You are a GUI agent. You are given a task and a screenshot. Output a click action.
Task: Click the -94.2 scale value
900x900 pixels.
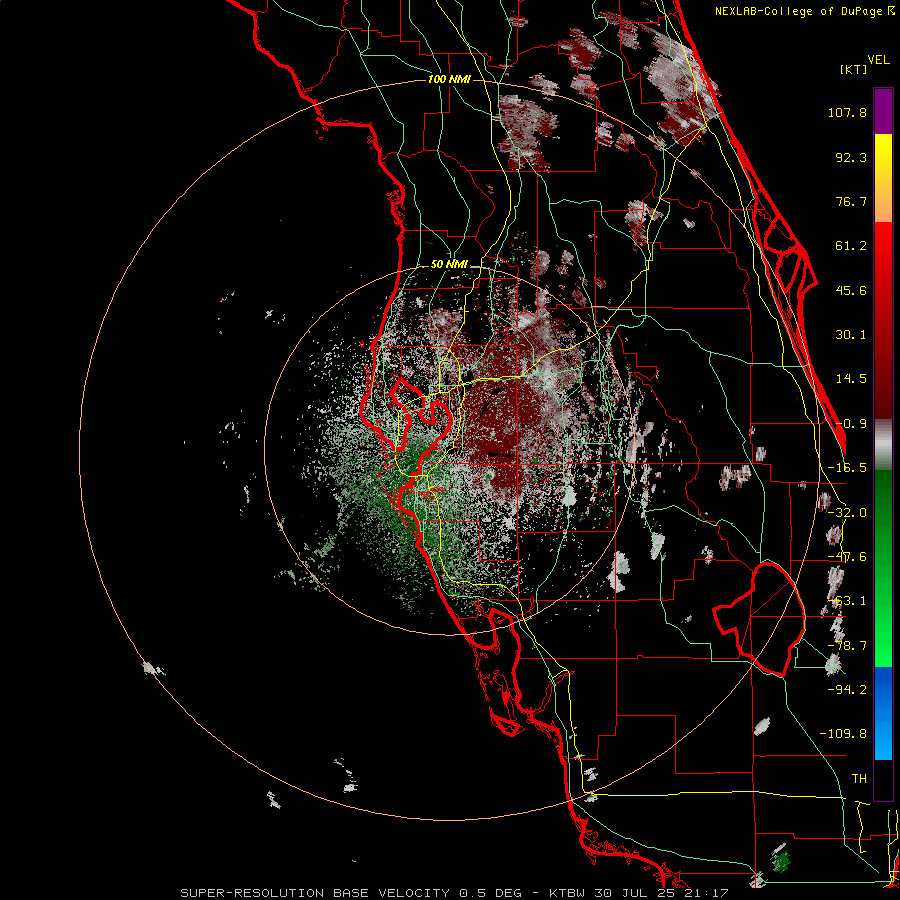(847, 689)
